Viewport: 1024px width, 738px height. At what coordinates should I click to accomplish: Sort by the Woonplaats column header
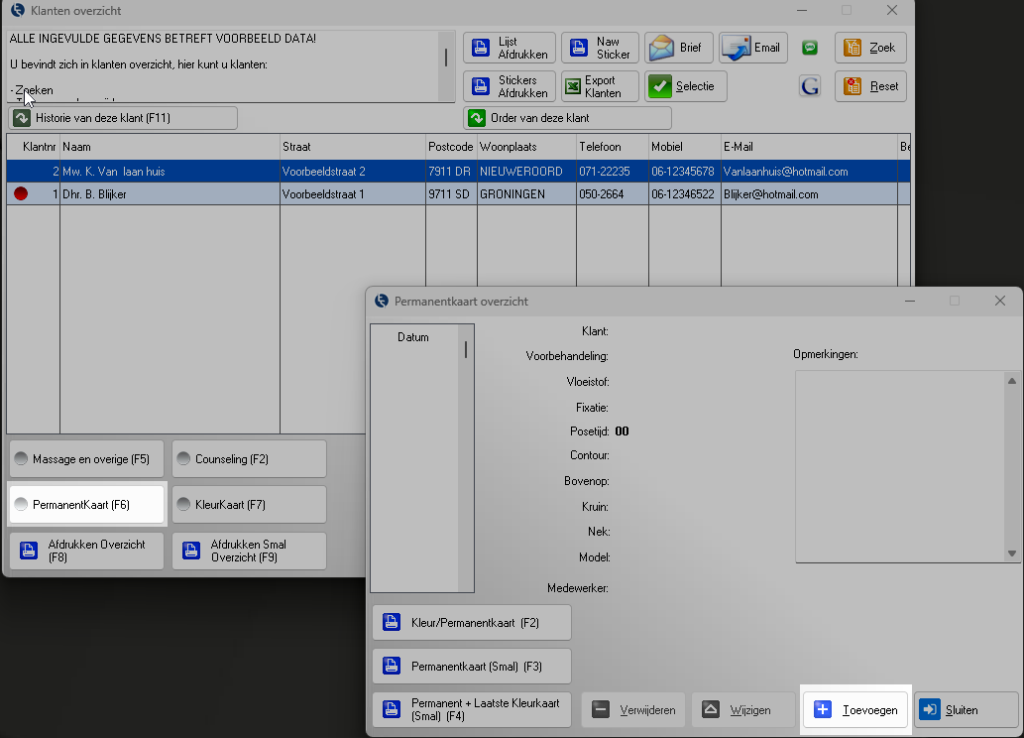(x=525, y=147)
